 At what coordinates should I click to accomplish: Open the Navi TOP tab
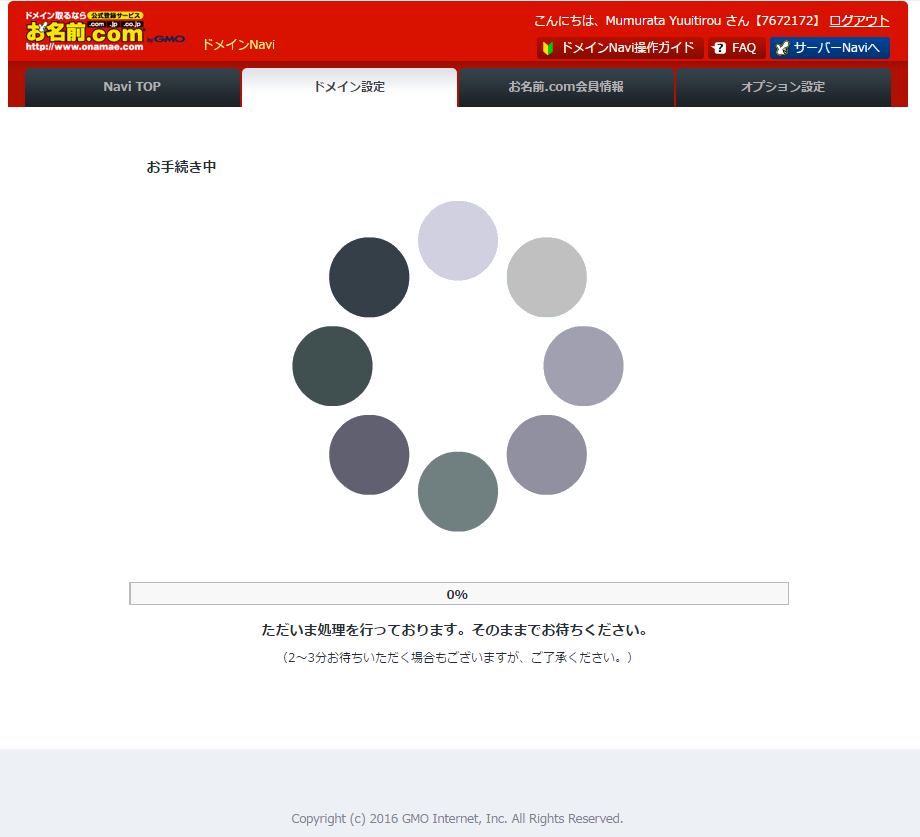click(132, 87)
